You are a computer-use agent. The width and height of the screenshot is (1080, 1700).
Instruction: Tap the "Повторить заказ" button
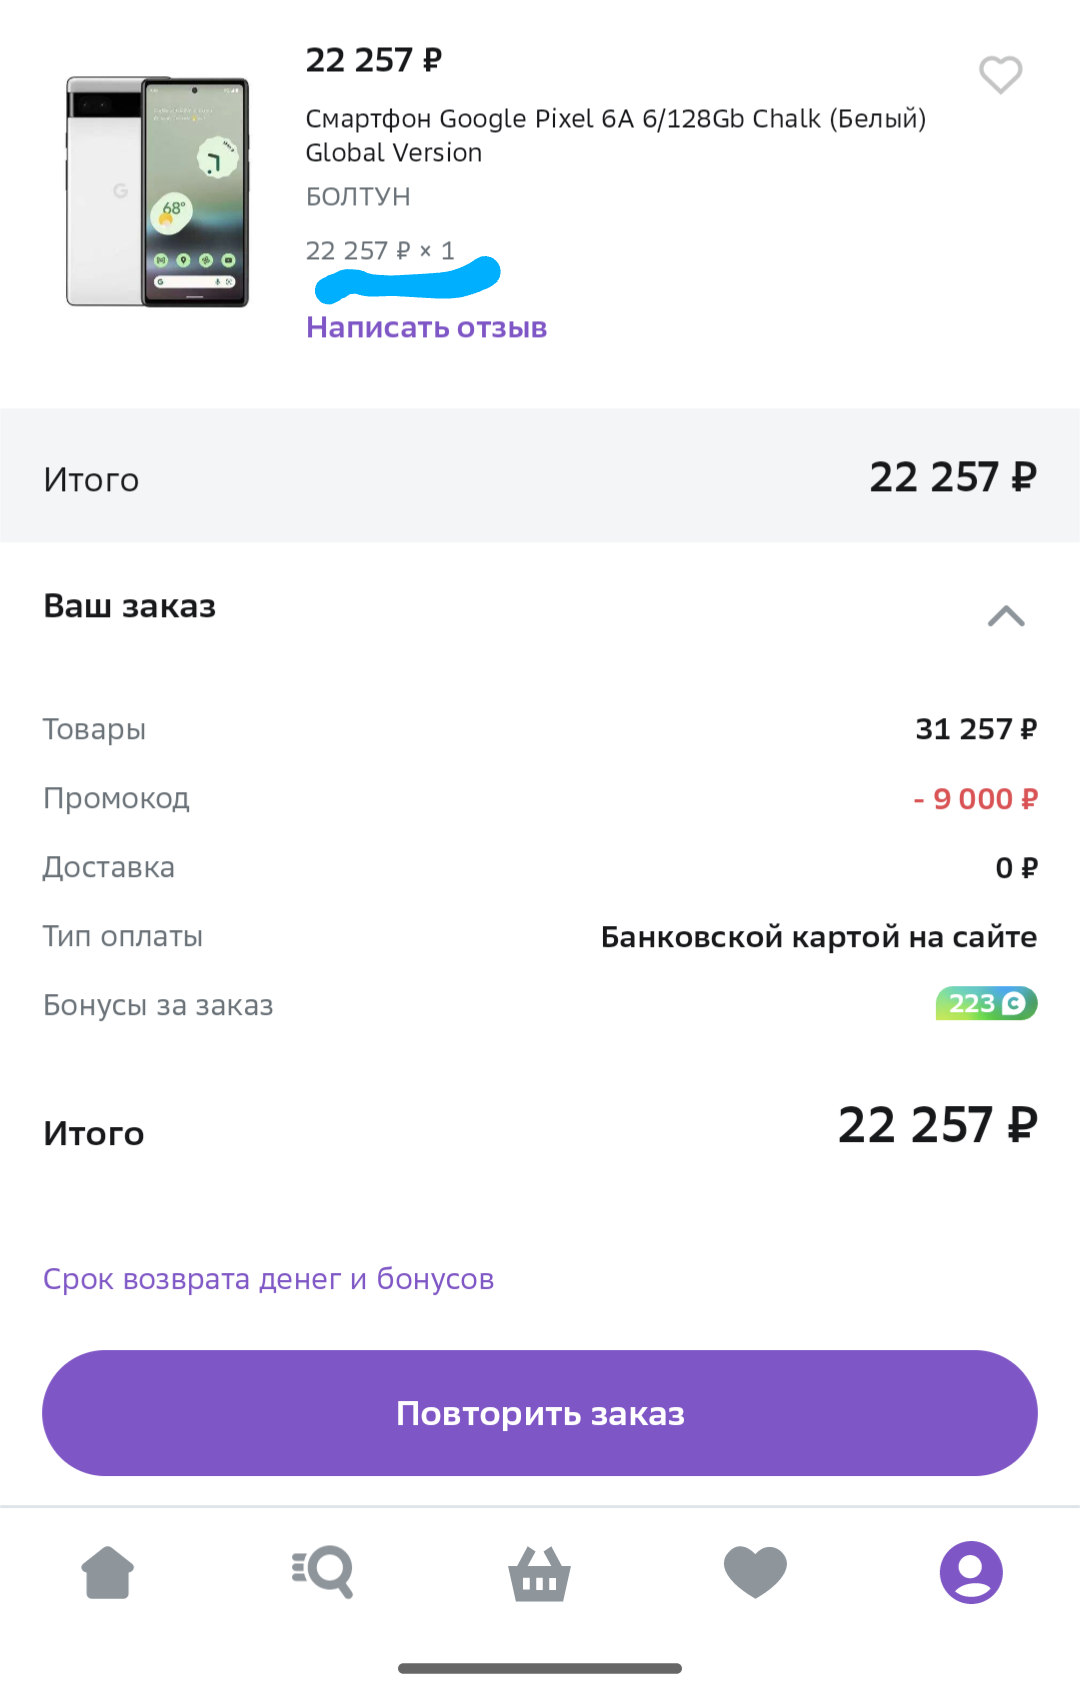[540, 1413]
